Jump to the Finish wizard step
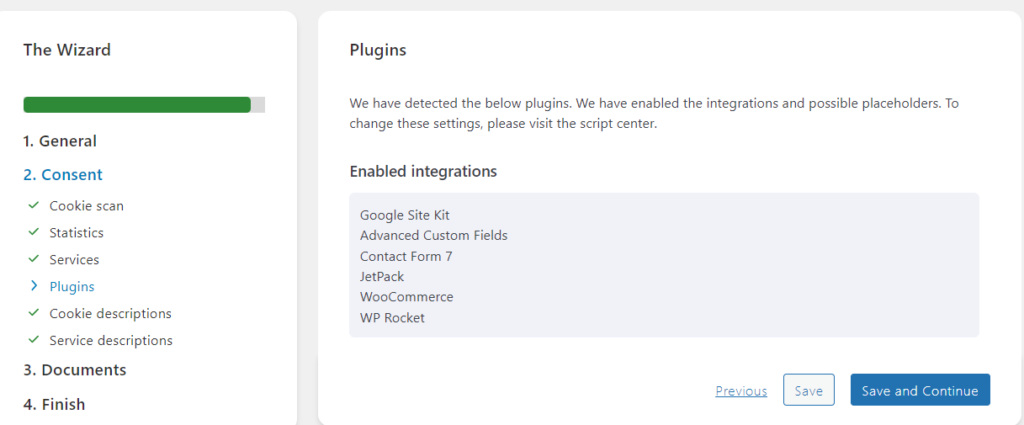This screenshot has height=425, width=1024. click(x=54, y=404)
